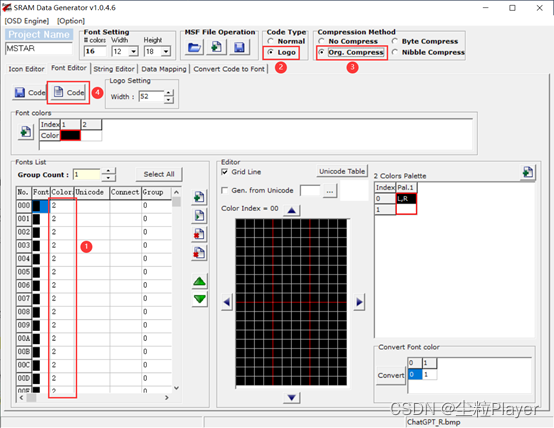This screenshot has height=428, width=554.
Task: Click the import MSF file icon
Action: 216,47
